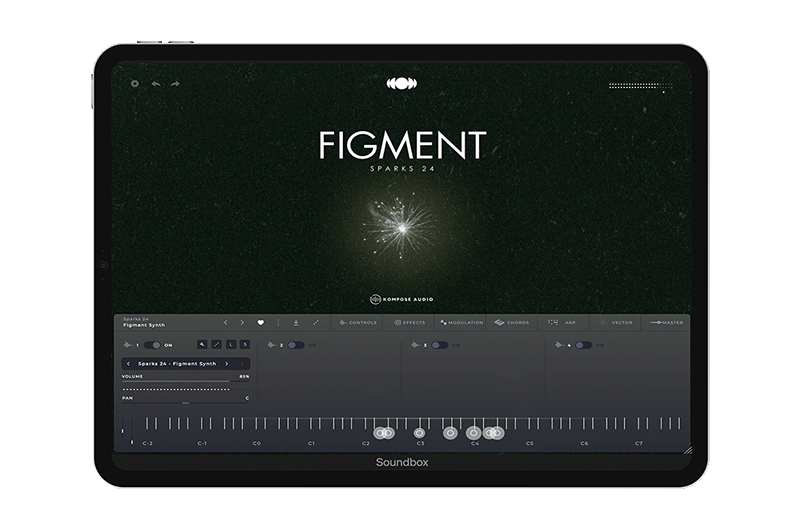Click the layer 2 waveform icon
This screenshot has height=530, width=800.
pyautogui.click(x=272, y=345)
